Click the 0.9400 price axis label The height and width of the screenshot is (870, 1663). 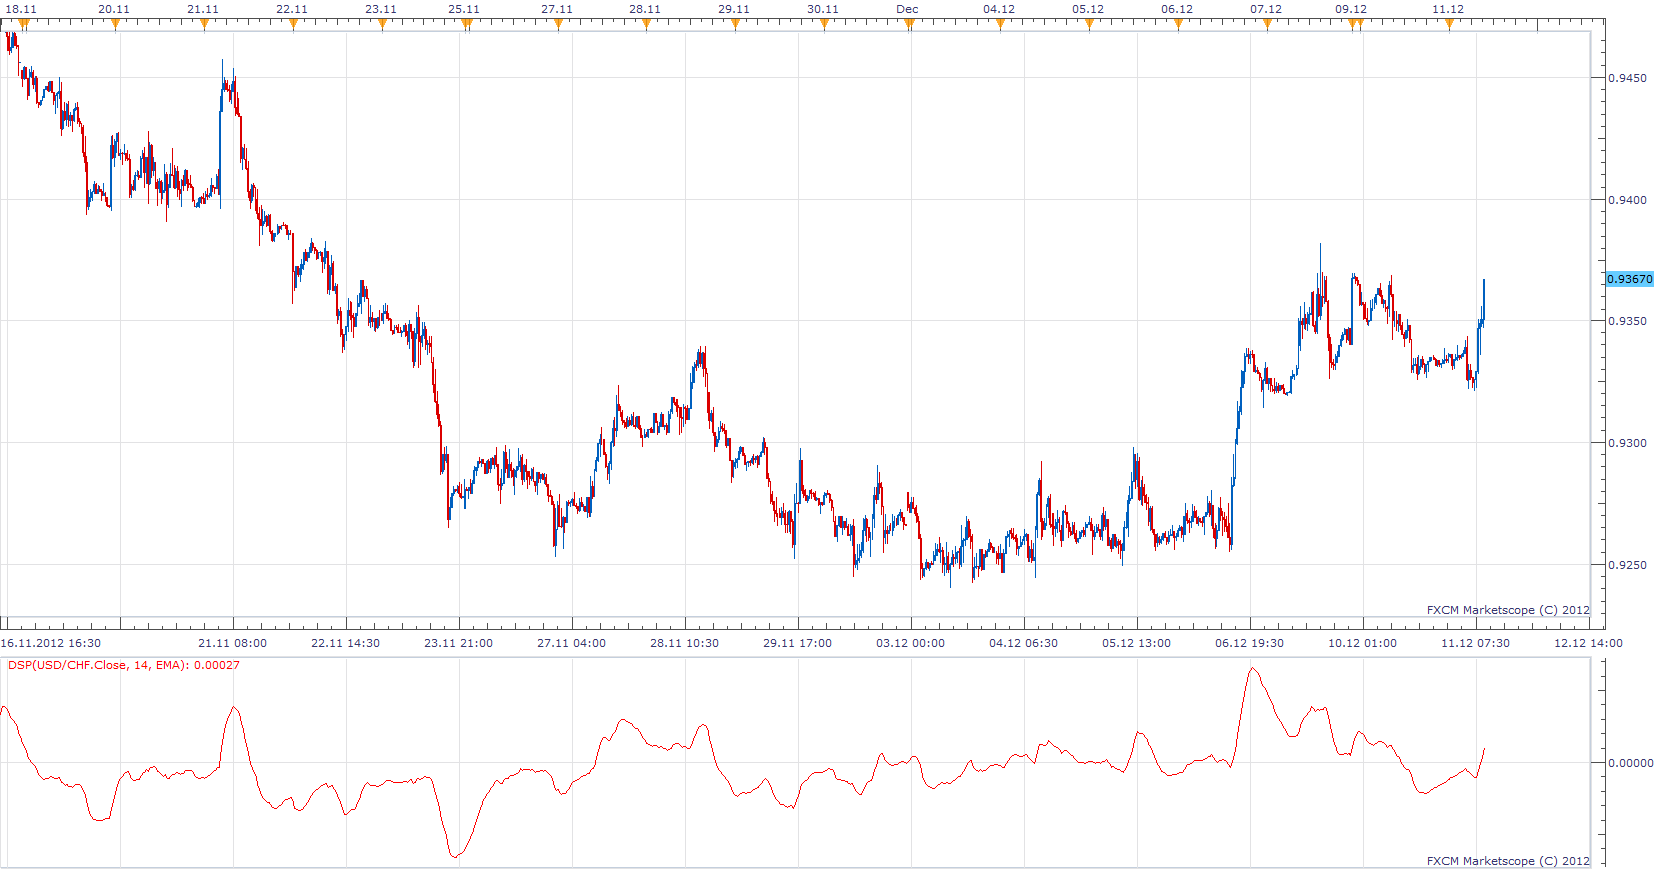coord(1627,200)
